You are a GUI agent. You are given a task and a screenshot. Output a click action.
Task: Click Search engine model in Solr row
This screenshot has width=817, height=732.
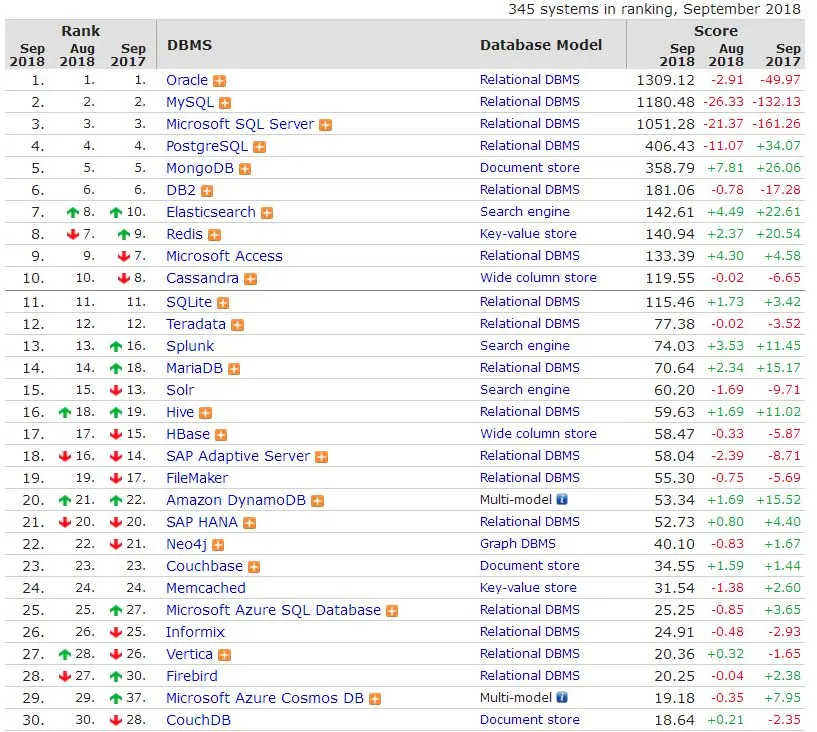[525, 390]
